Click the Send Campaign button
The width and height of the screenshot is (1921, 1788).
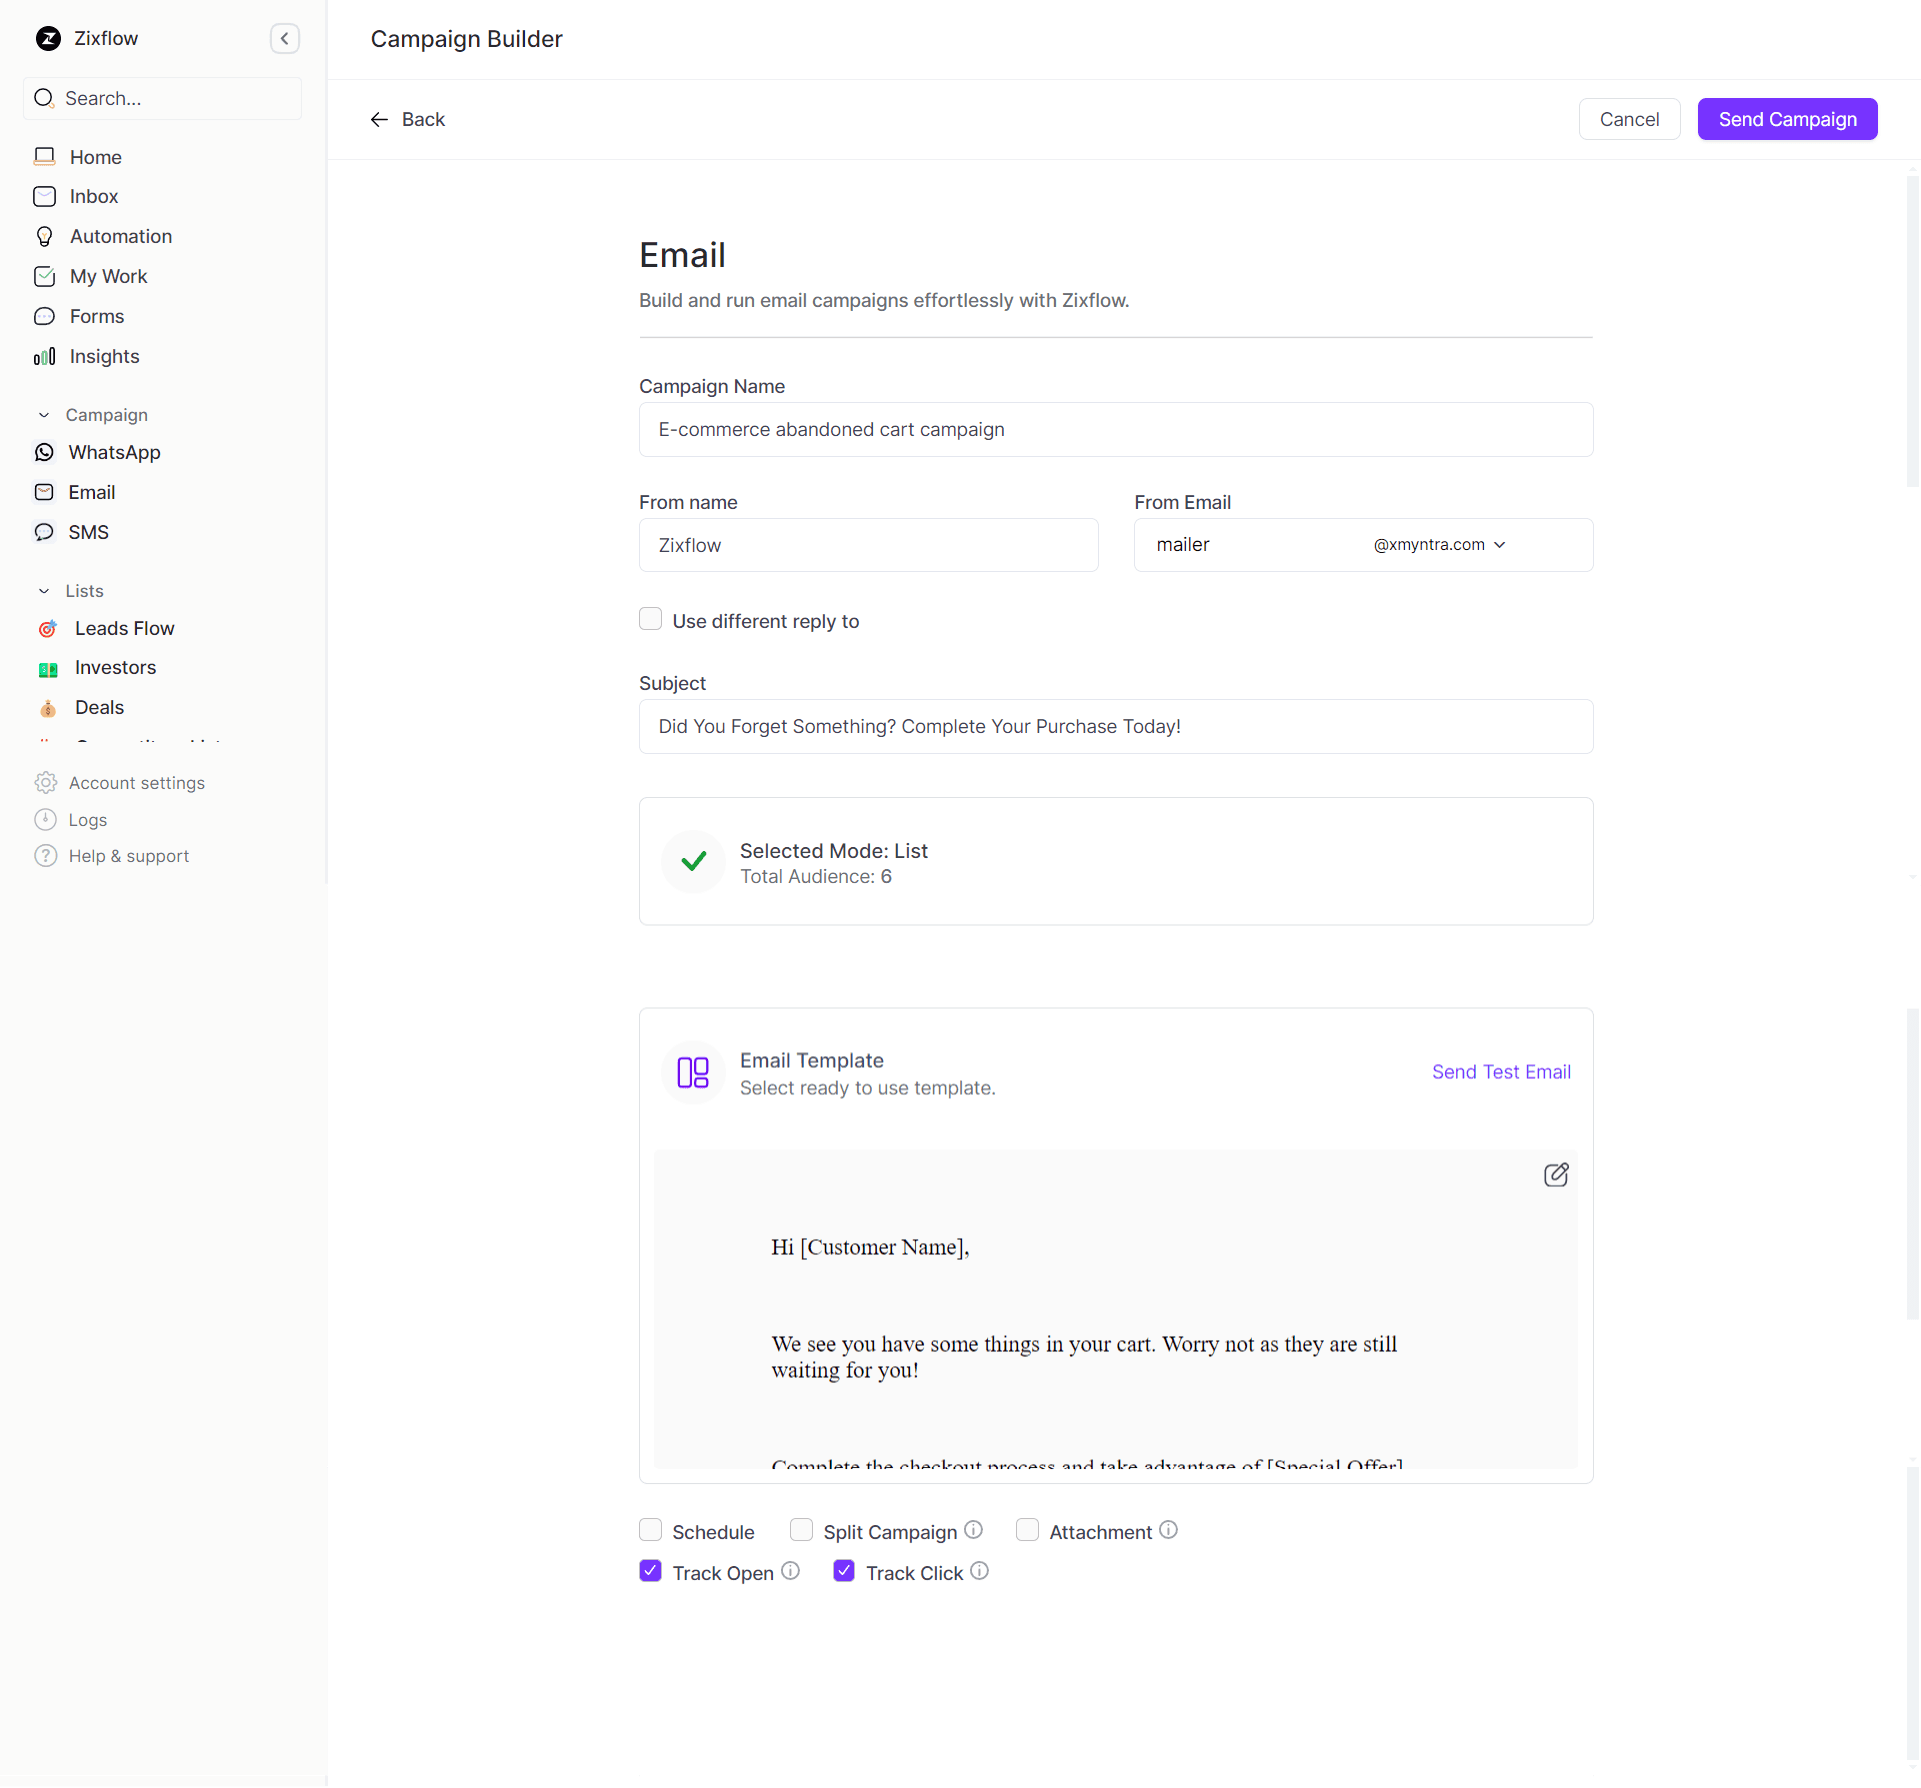(x=1787, y=120)
